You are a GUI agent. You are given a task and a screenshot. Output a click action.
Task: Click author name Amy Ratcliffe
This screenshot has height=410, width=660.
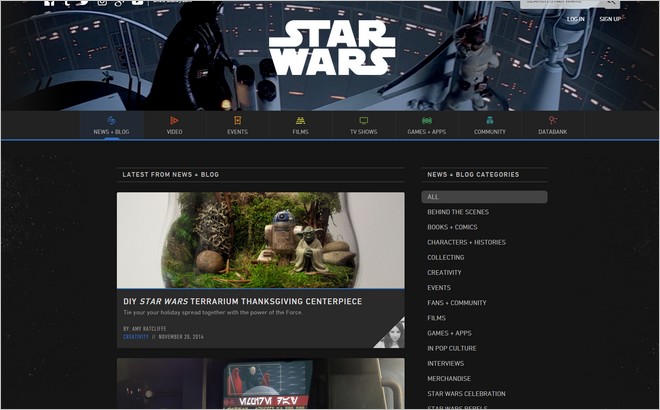149,329
